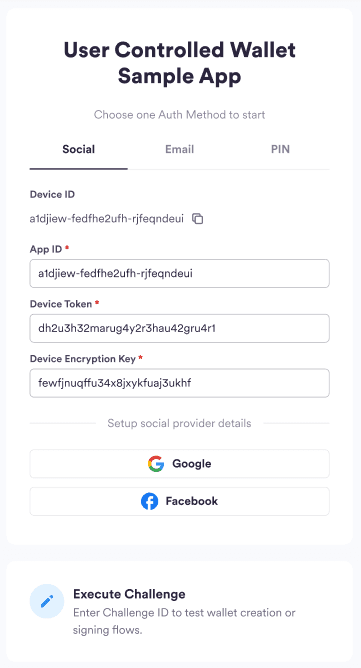Click the Google logo icon
This screenshot has width=361, height=668.
[156, 464]
